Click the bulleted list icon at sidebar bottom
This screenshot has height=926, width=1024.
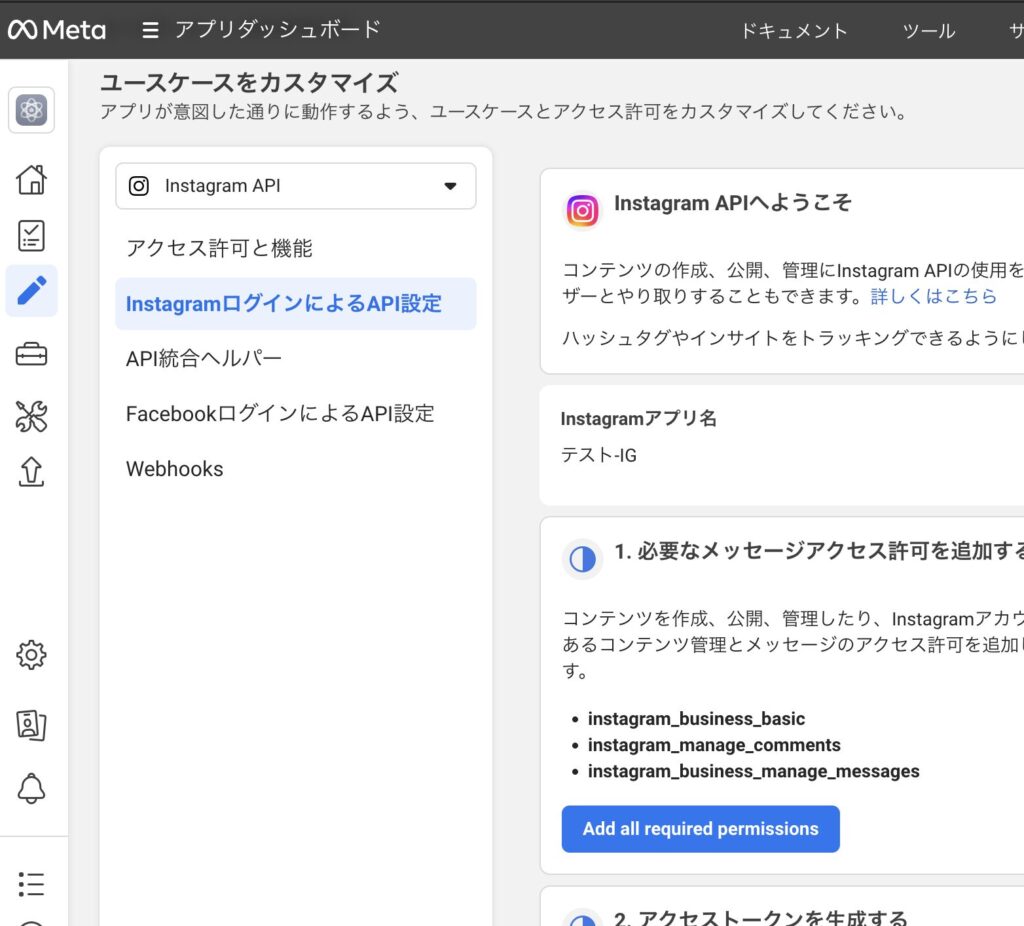32,883
